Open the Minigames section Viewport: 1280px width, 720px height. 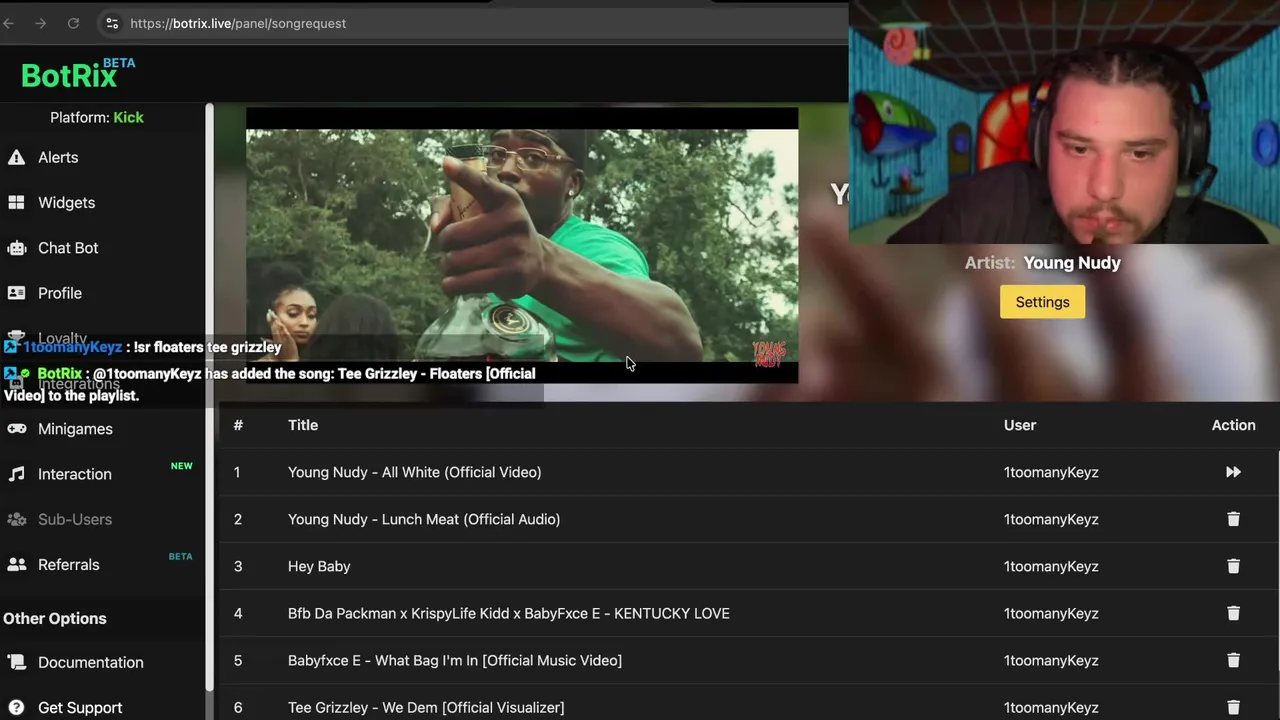tap(75, 429)
